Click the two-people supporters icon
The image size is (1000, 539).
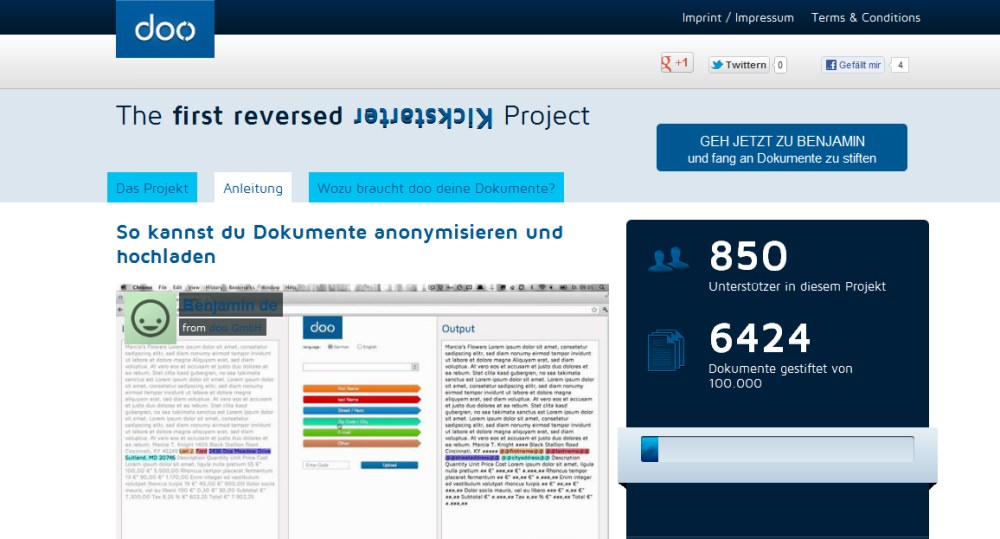(668, 259)
